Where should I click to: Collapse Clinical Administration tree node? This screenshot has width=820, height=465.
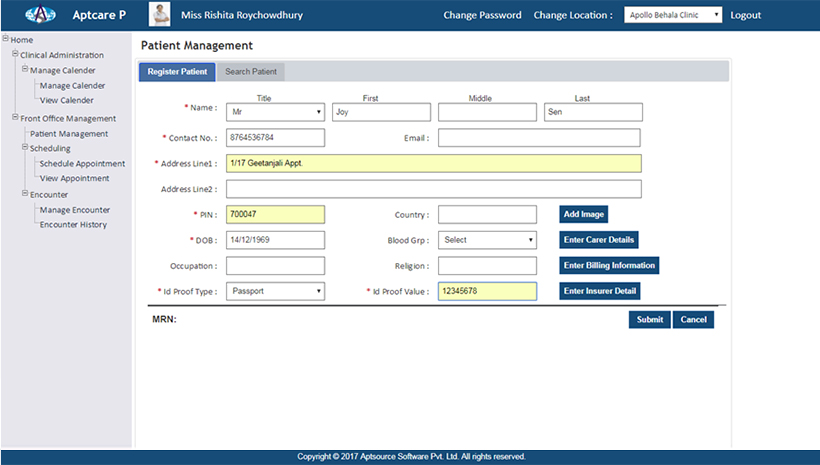(15, 54)
